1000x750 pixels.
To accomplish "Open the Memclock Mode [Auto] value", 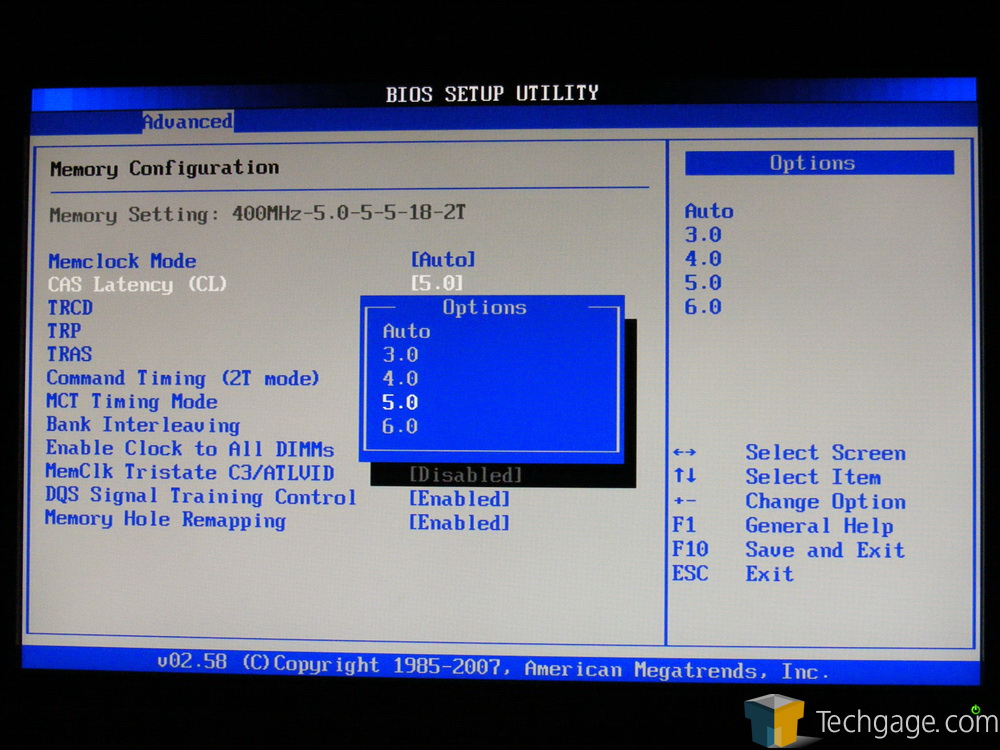I will pyautogui.click(x=443, y=260).
